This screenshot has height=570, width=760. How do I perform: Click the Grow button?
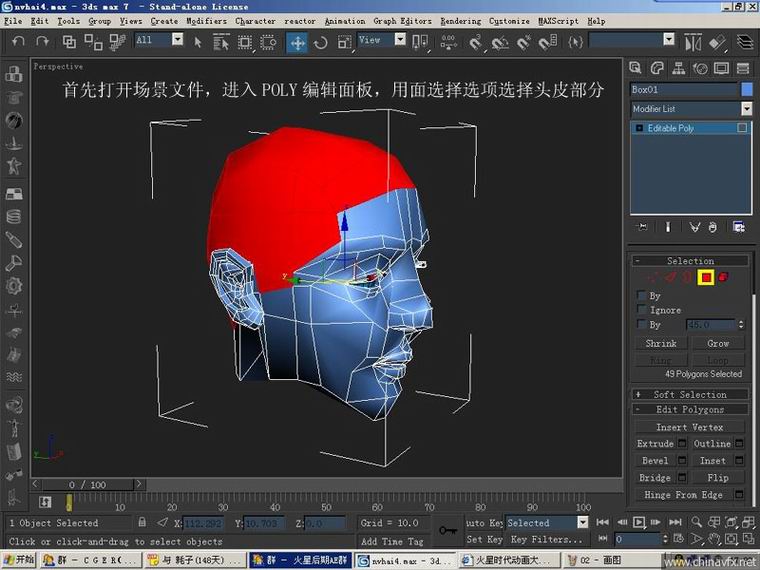click(718, 343)
